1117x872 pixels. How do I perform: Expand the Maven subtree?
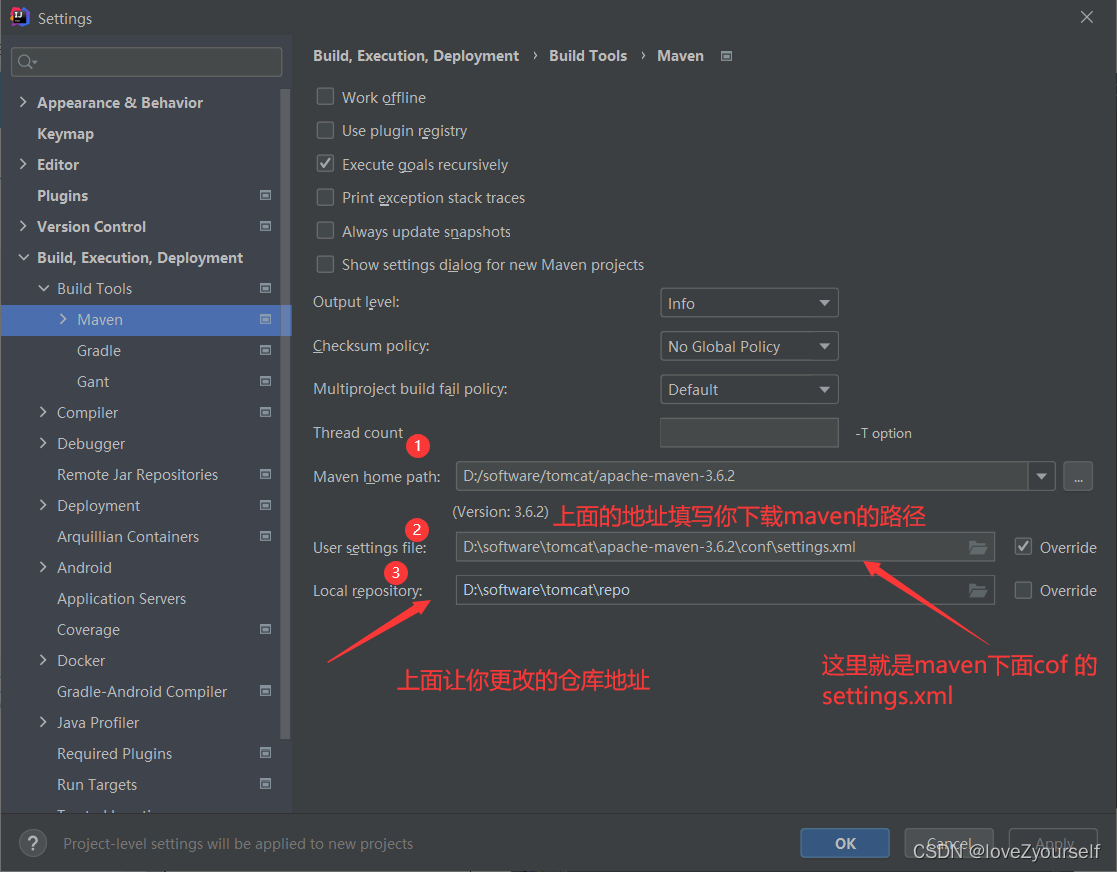(63, 319)
